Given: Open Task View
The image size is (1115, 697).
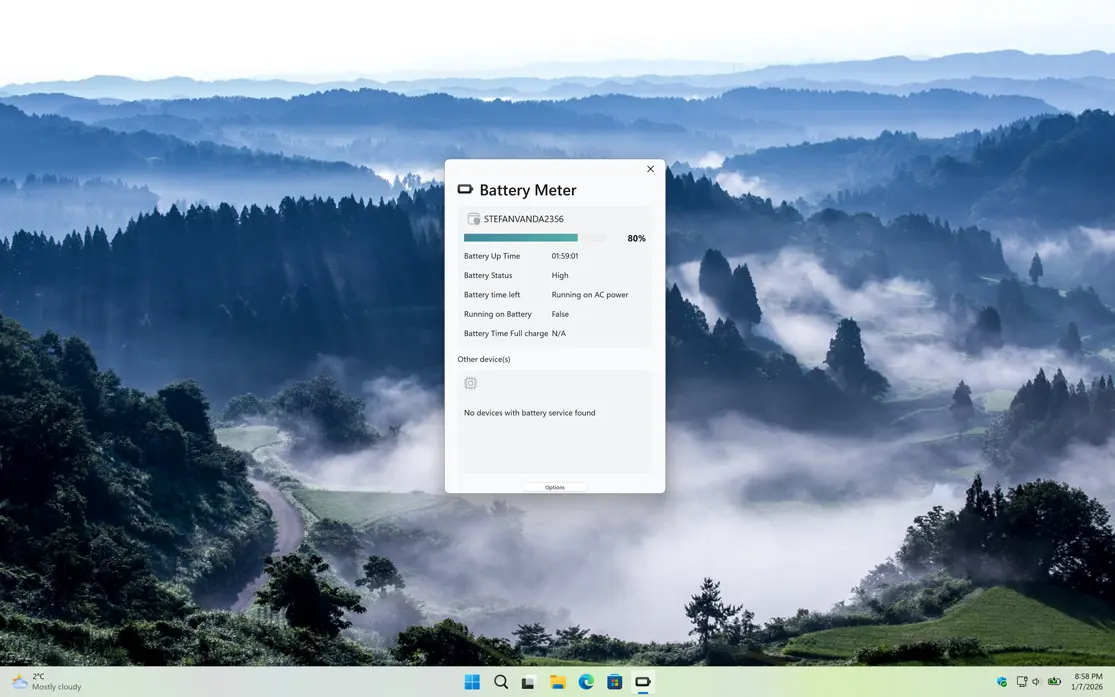Looking at the screenshot, I should (528, 681).
